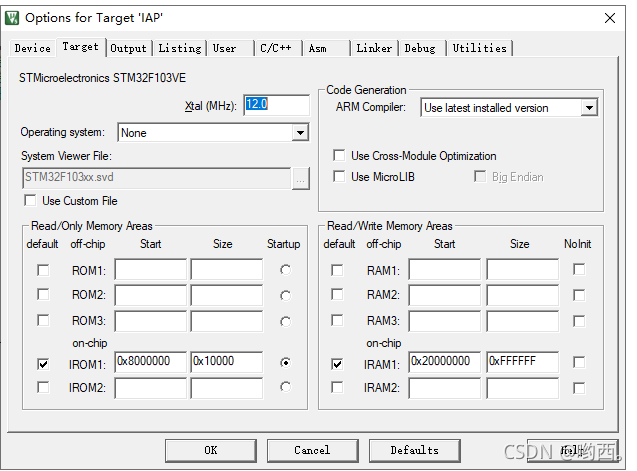Toggle Use MicroLIB checkbox
Viewport: 637px width, 471px height.
pyautogui.click(x=339, y=176)
